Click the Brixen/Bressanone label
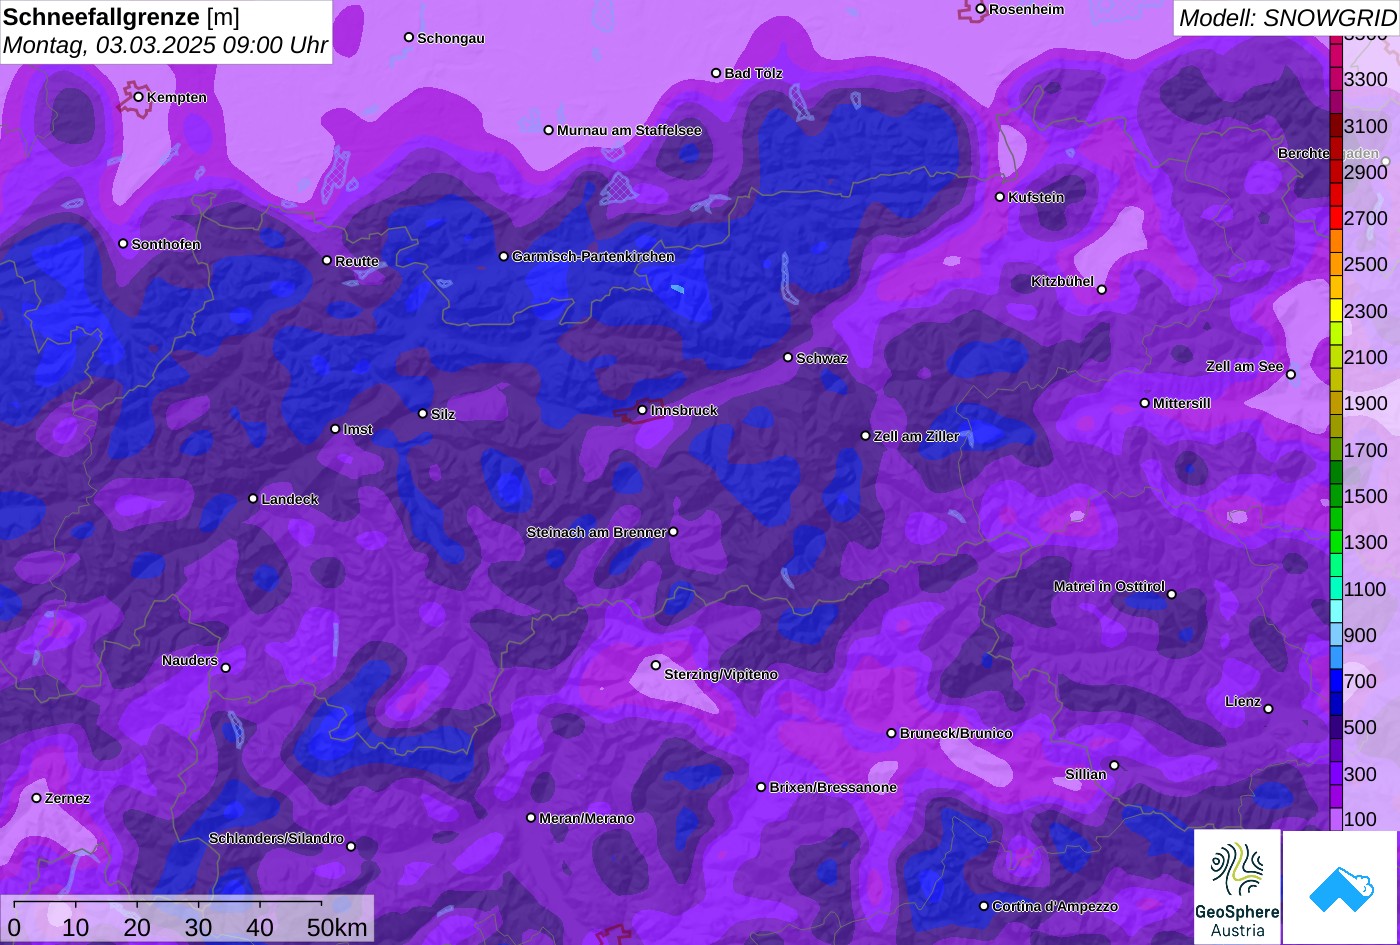The image size is (1400, 945). (833, 787)
